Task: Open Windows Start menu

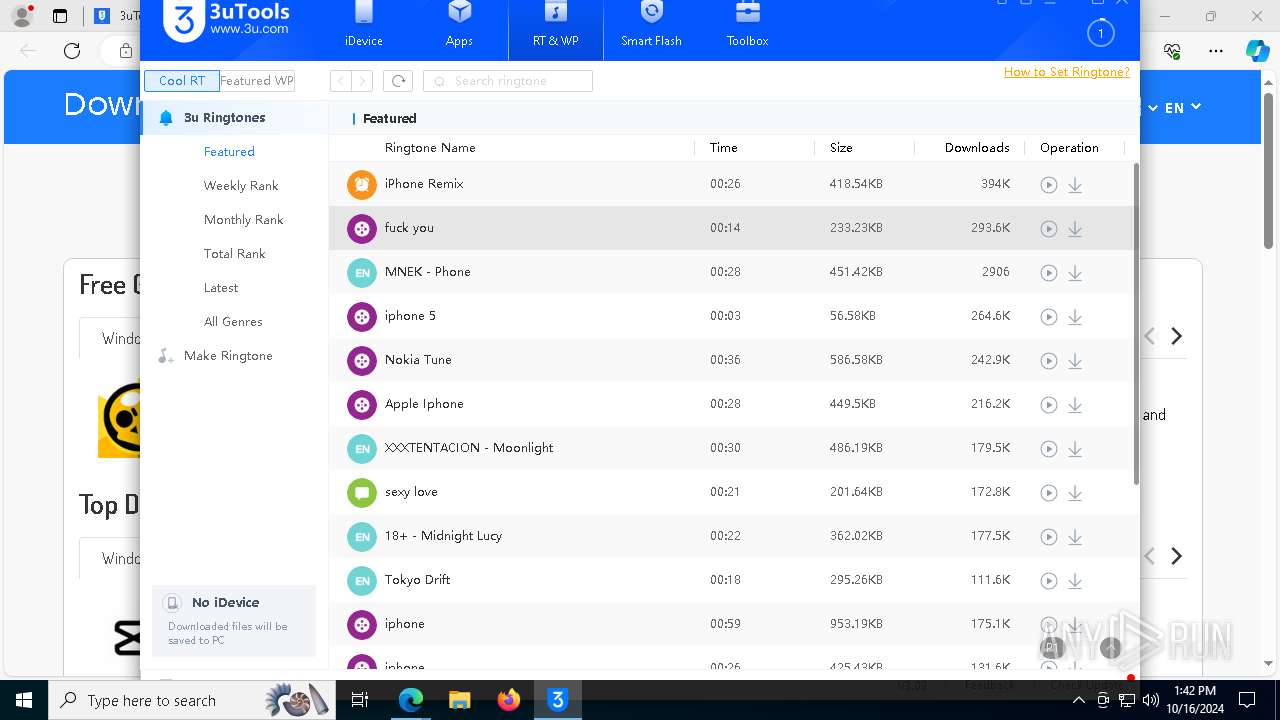Action: coord(24,700)
